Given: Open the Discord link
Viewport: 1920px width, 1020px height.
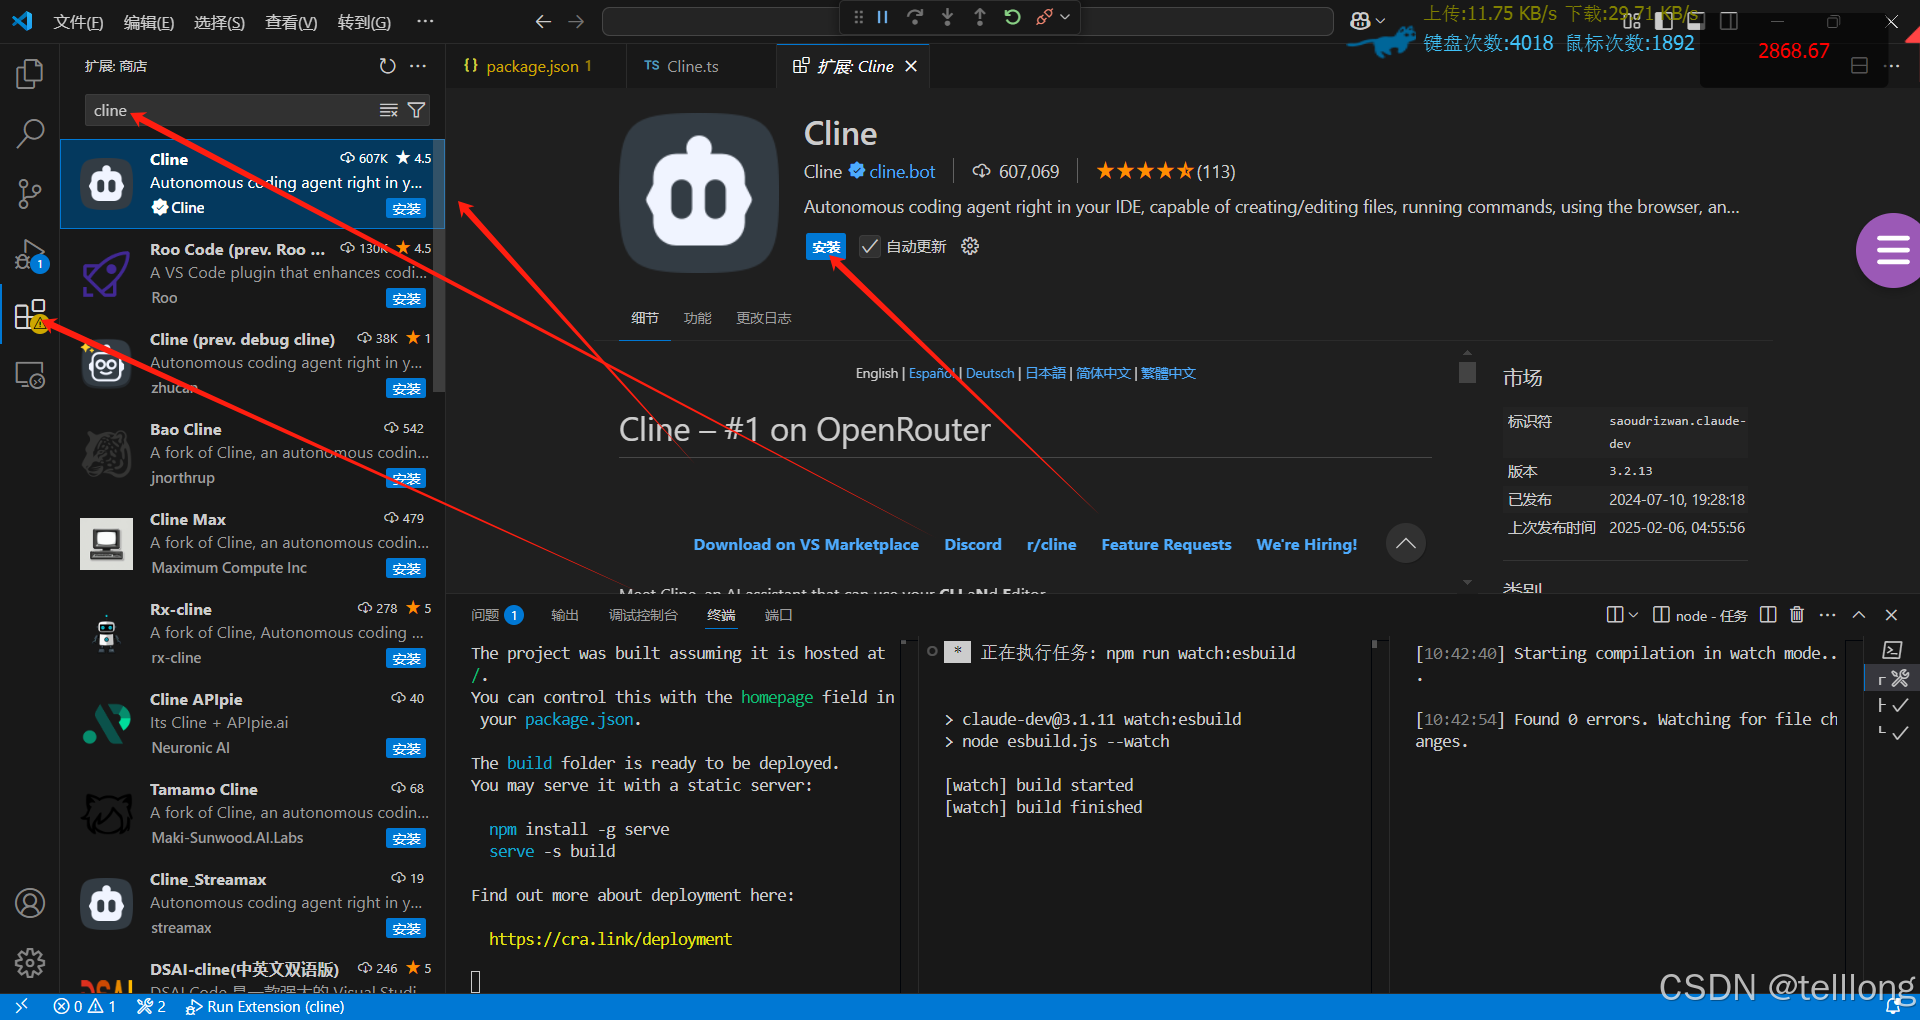Looking at the screenshot, I should tap(973, 545).
